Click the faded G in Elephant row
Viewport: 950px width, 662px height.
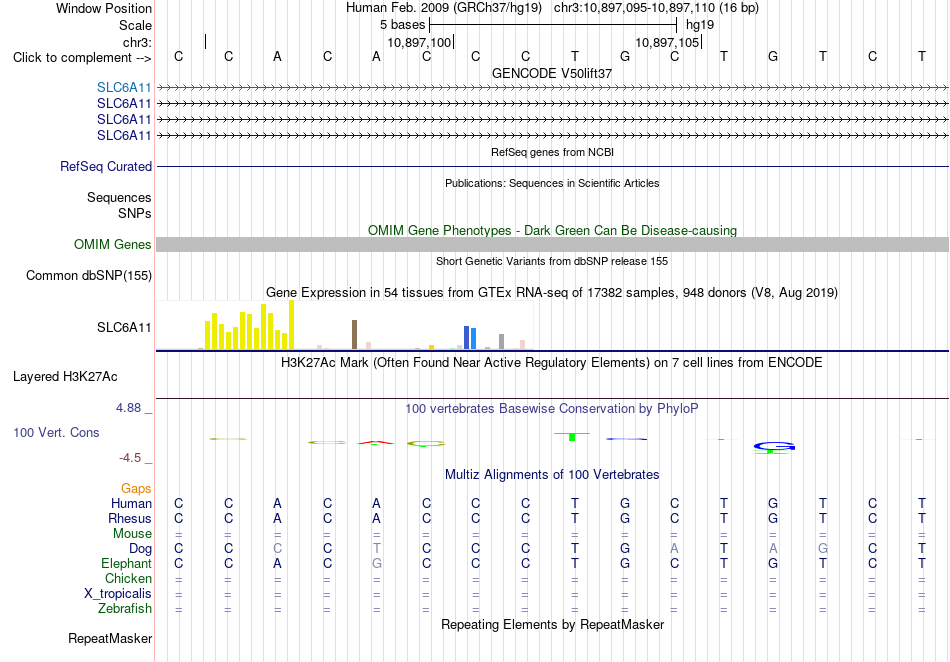(x=376, y=564)
